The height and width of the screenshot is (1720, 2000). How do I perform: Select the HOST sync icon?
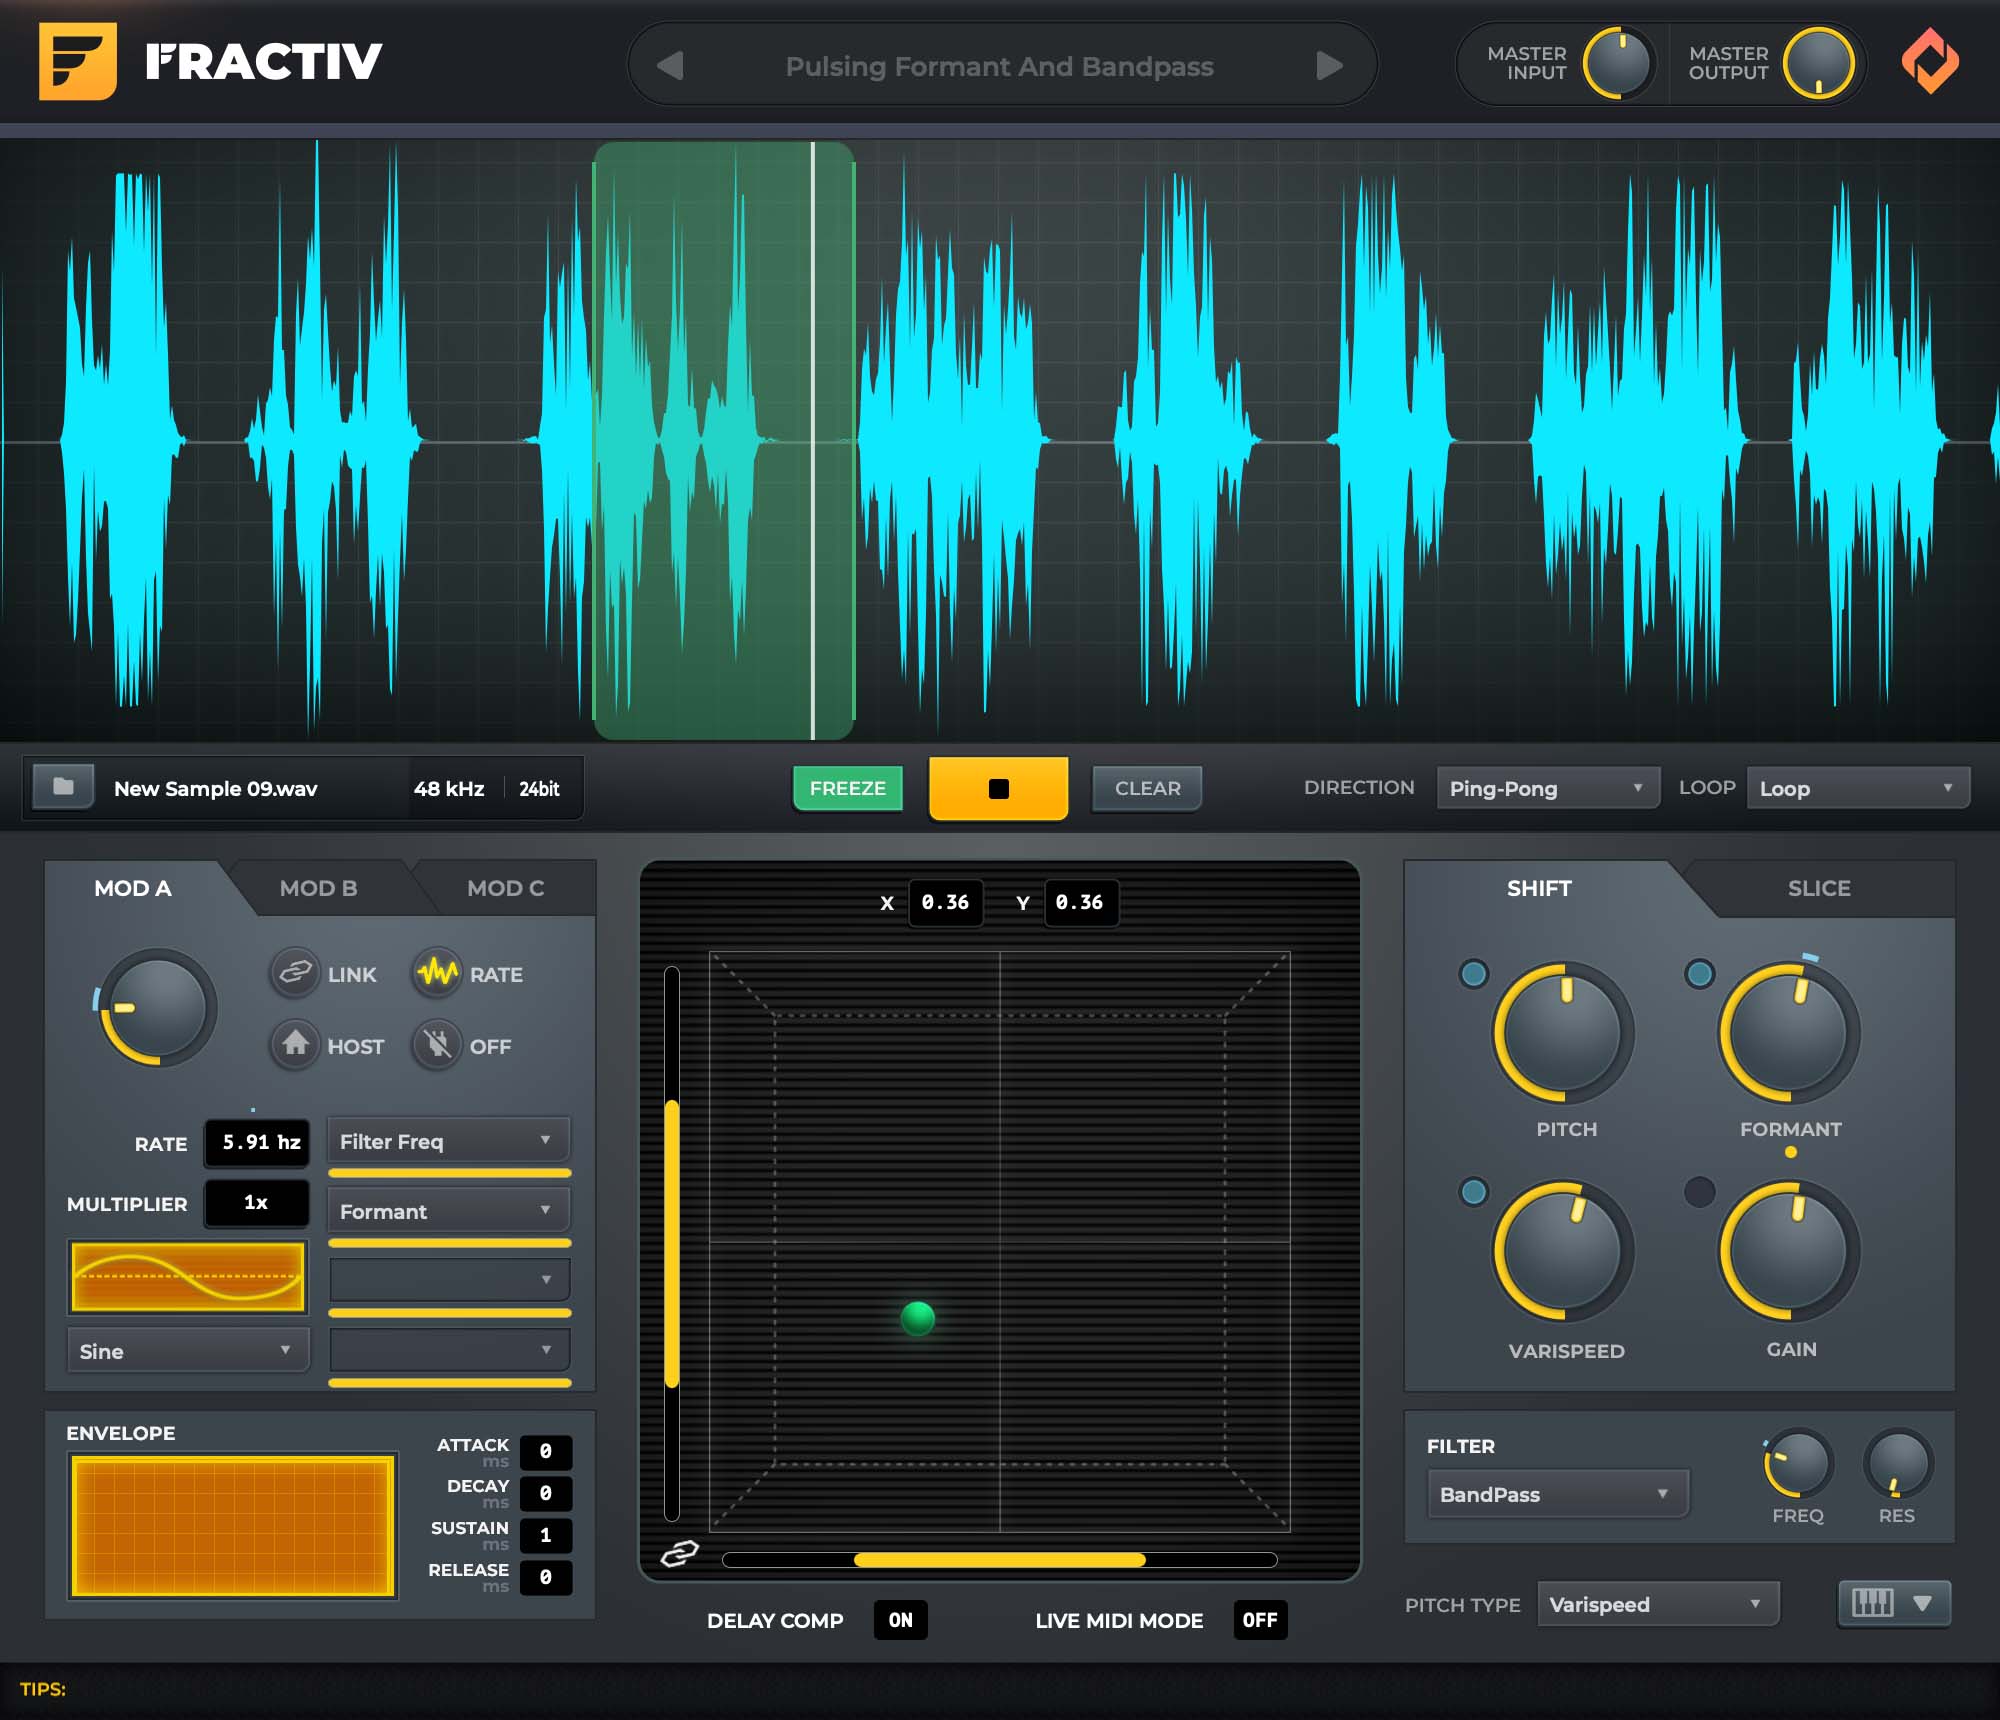[296, 1046]
